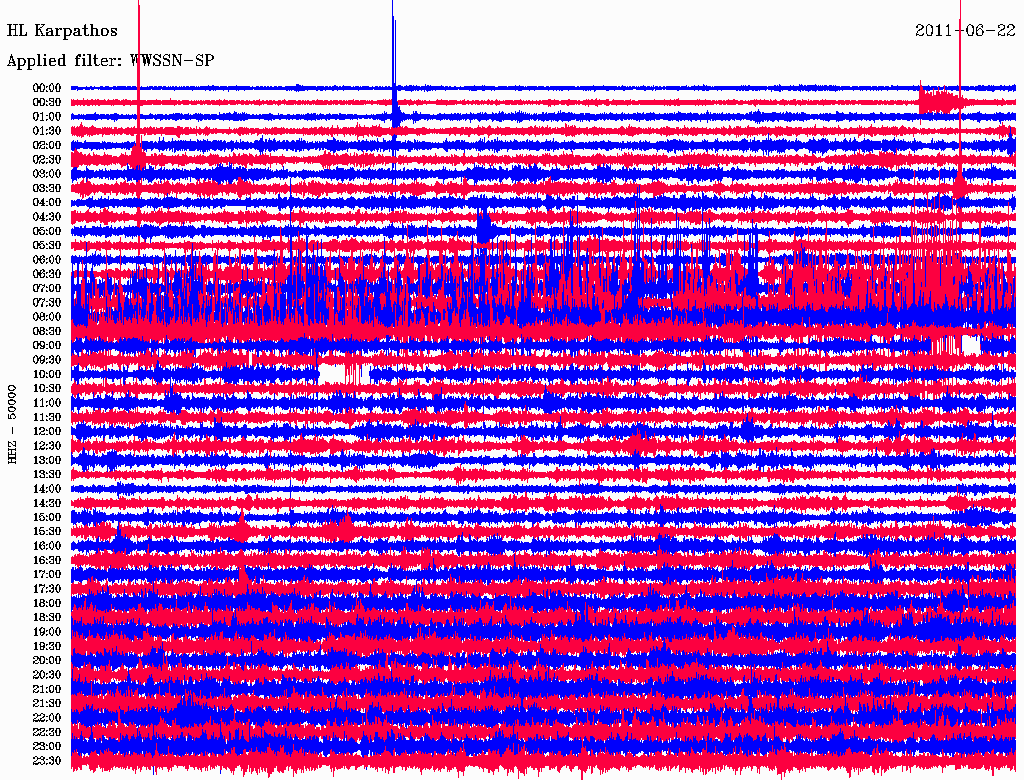The image size is (1024, 780).
Task: Select the 05:00 time label
Action: [47, 231]
